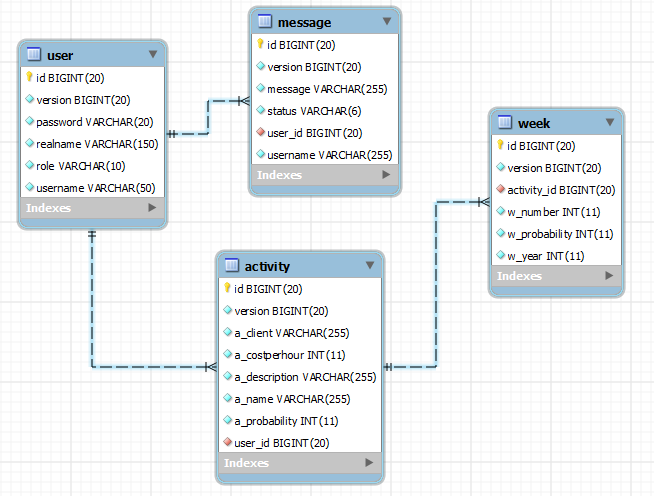Click the user table icon
The height and width of the screenshot is (496, 656).
pos(33,54)
